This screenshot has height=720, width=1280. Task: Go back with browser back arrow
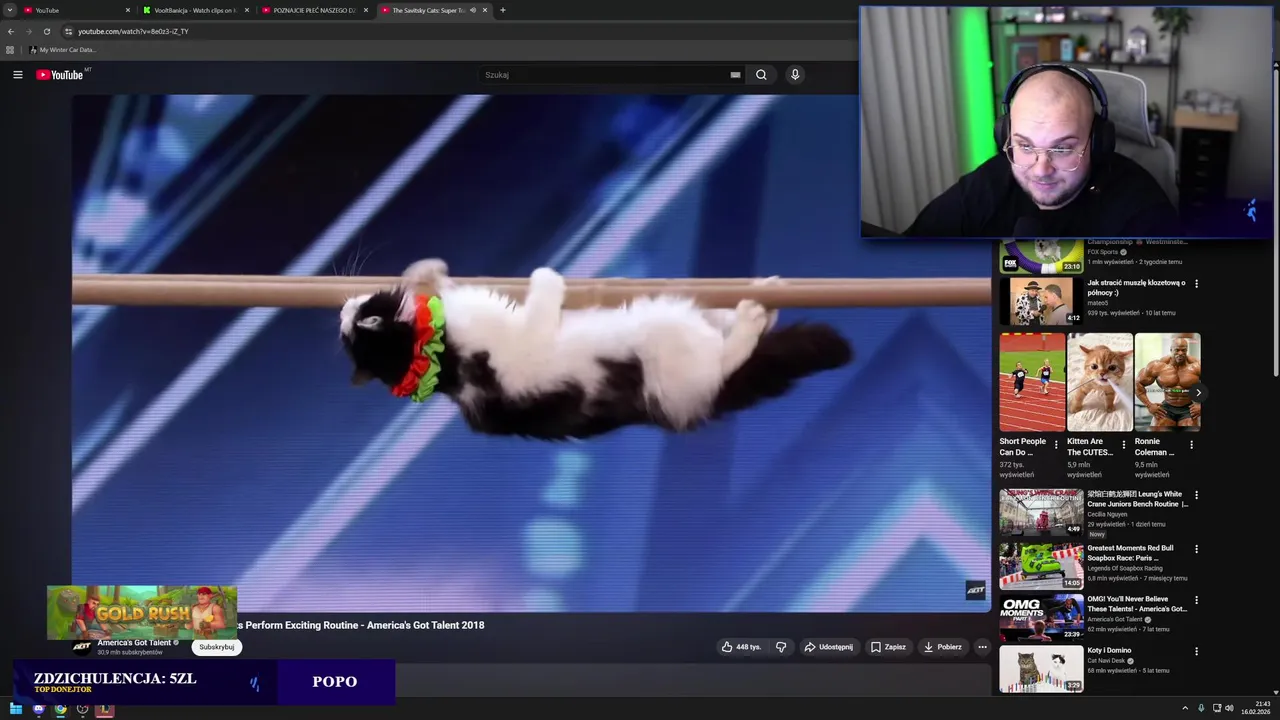[x=10, y=31]
